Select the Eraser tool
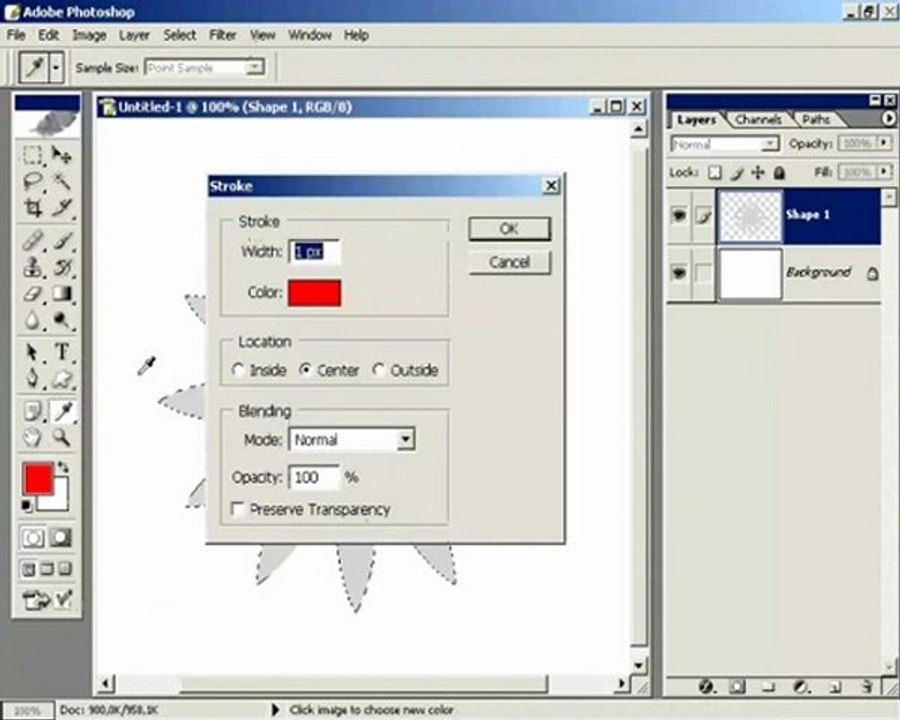Image resolution: width=900 pixels, height=720 pixels. coord(32,293)
